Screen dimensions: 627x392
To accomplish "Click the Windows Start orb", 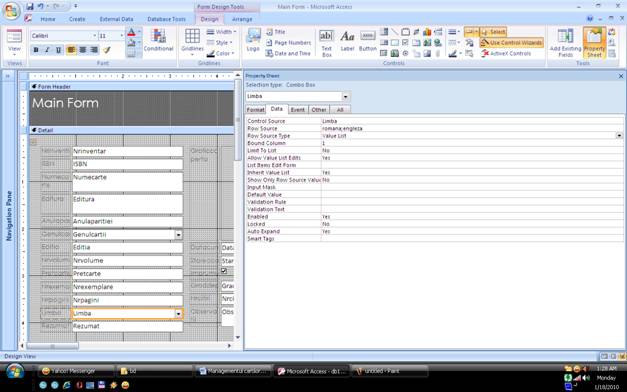I will click(x=15, y=372).
